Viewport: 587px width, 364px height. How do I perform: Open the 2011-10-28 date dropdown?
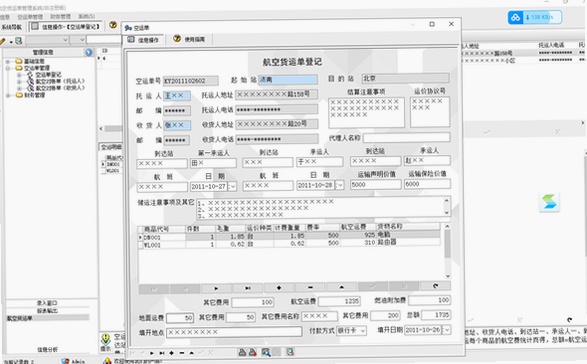339,185
